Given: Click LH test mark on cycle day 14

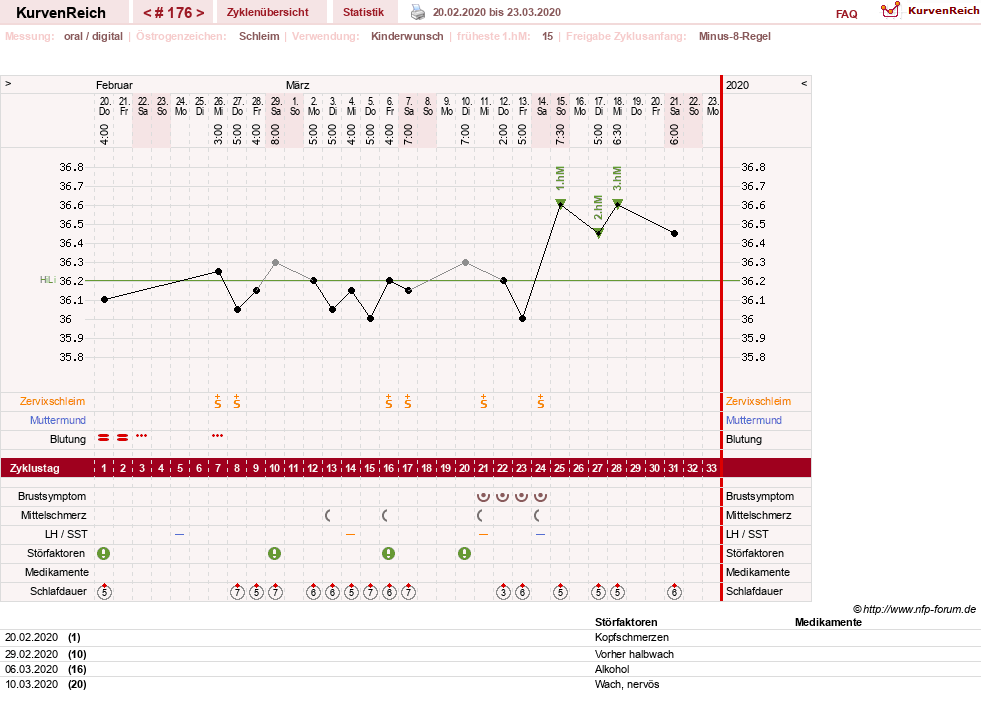Looking at the screenshot, I should pos(350,534).
